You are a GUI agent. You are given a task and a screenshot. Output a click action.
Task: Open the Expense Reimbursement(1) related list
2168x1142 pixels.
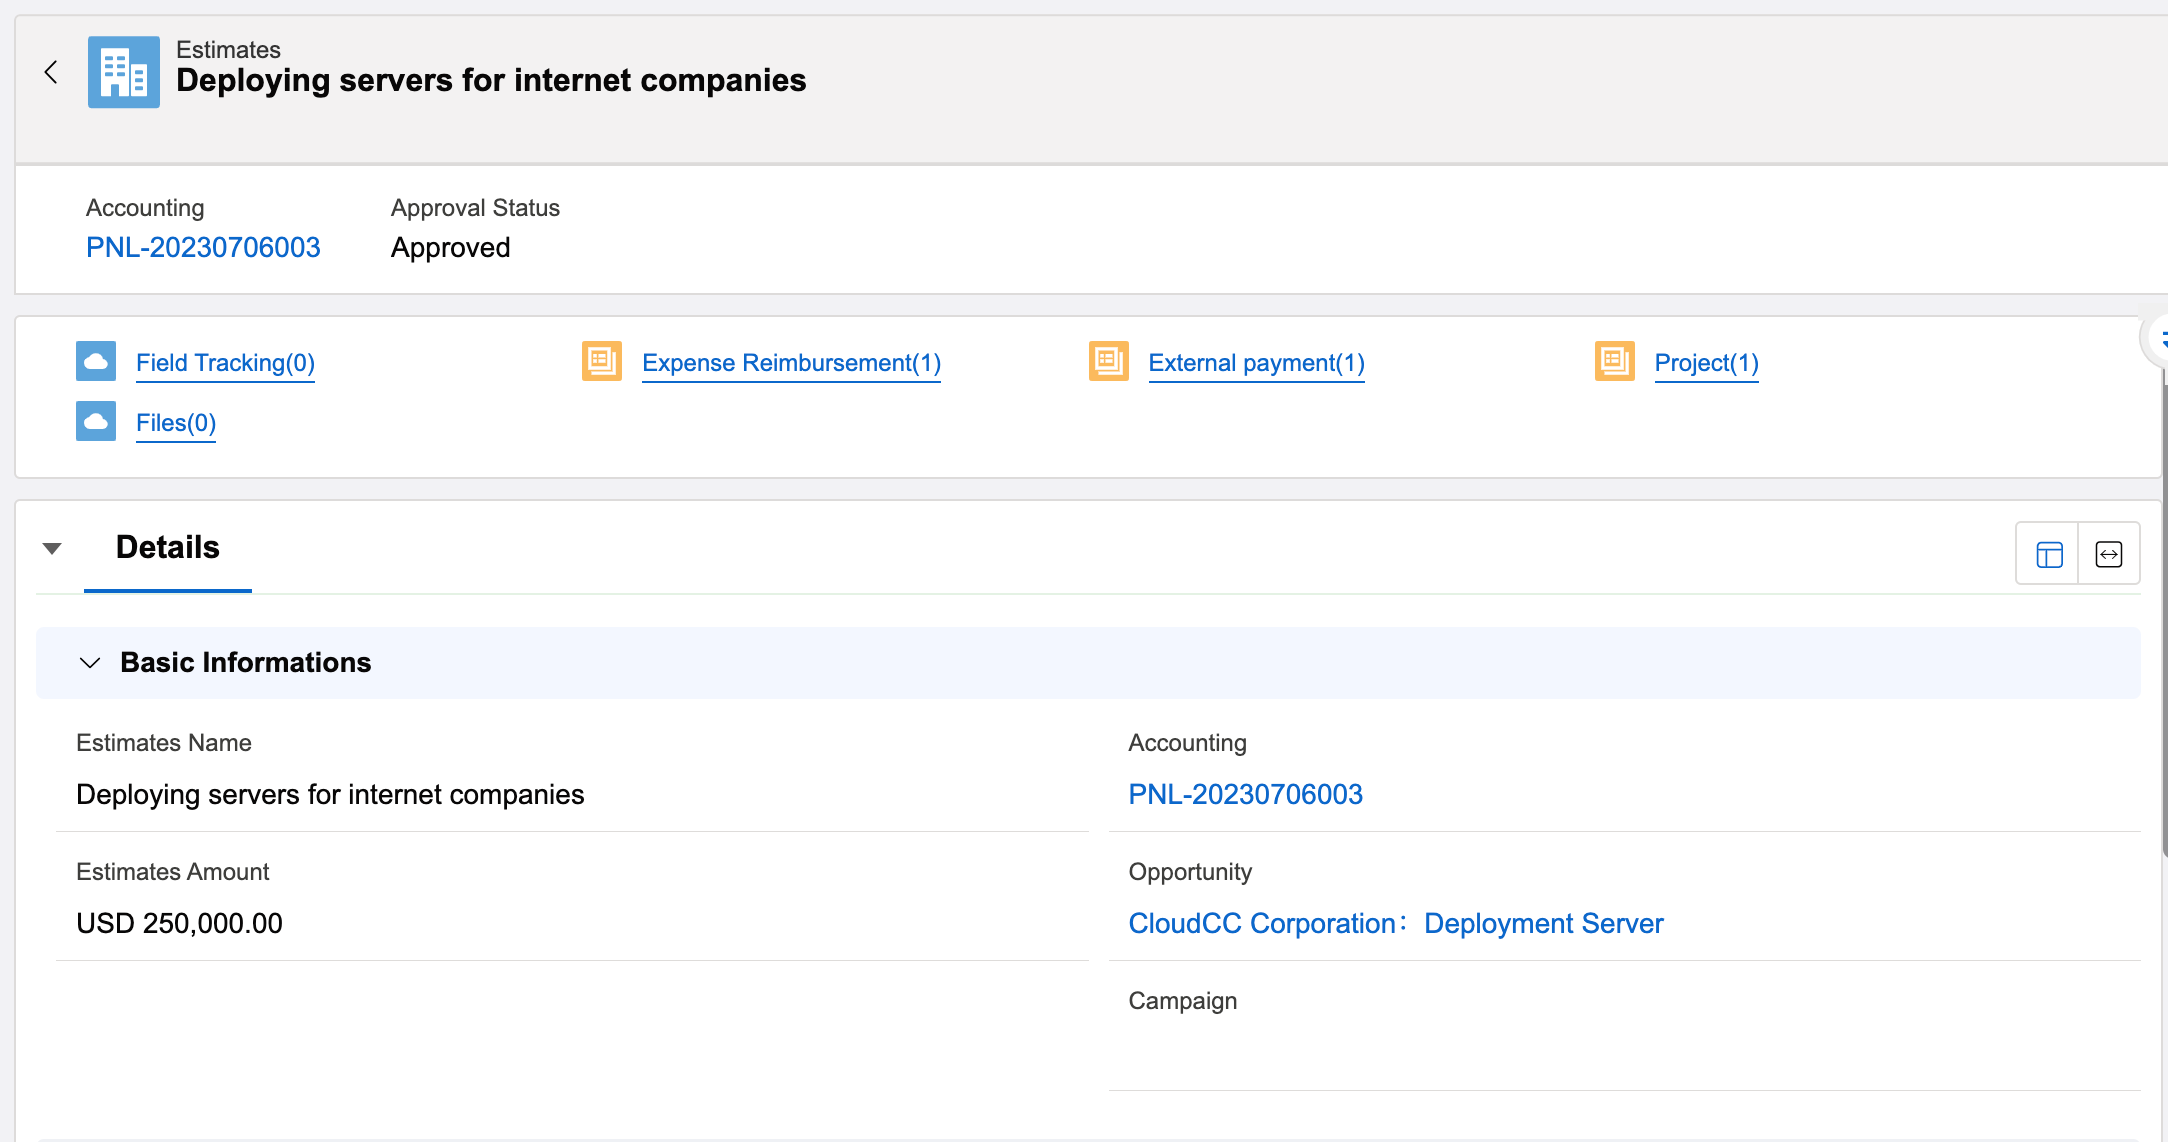click(x=791, y=363)
